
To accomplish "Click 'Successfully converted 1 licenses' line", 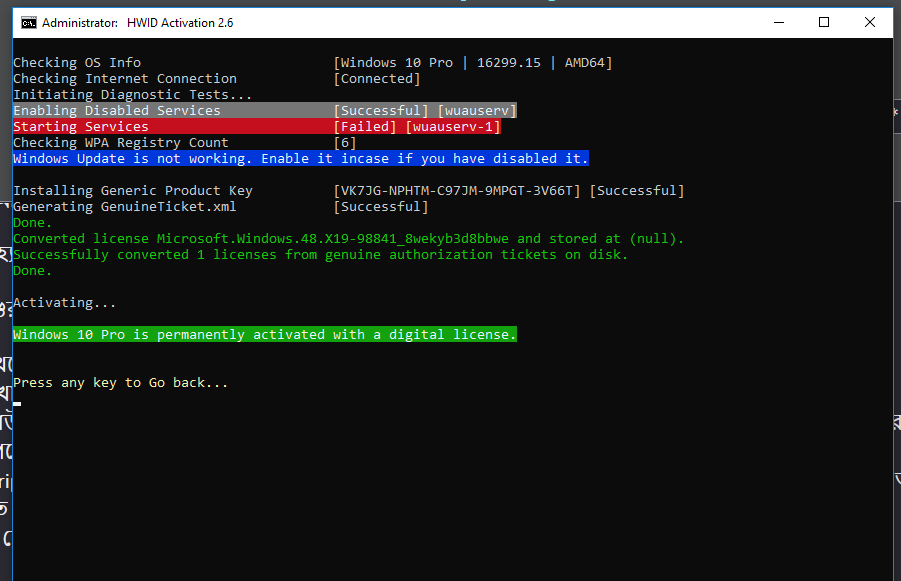I will (321, 255).
